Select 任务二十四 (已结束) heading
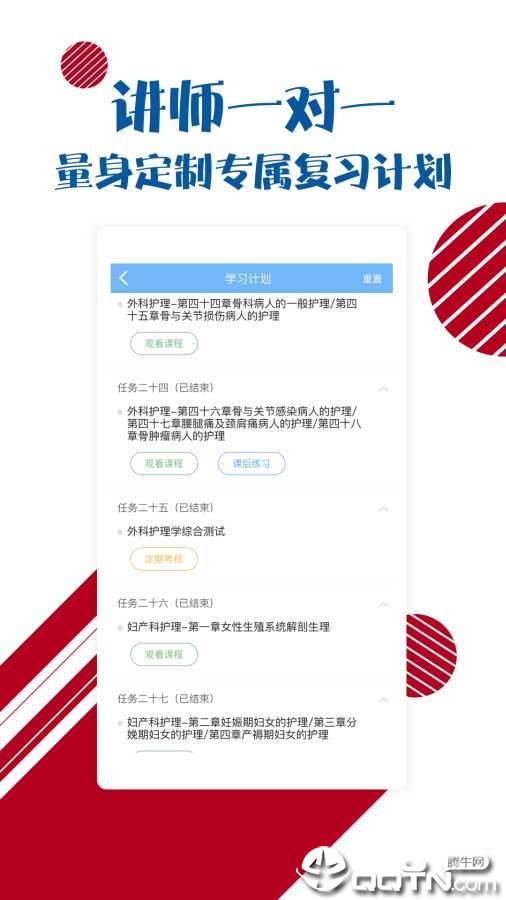This screenshot has width=506, height=900. click(x=166, y=388)
